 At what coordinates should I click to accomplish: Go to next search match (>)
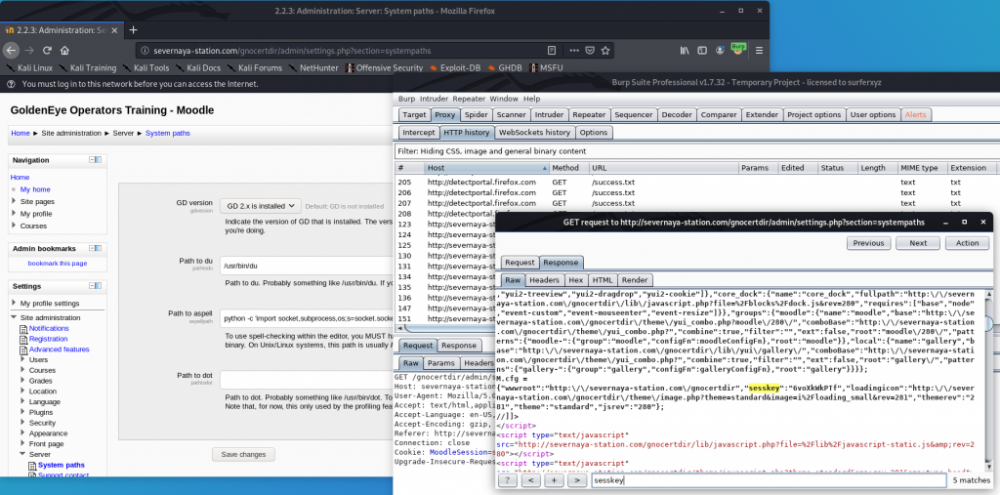click(577, 480)
